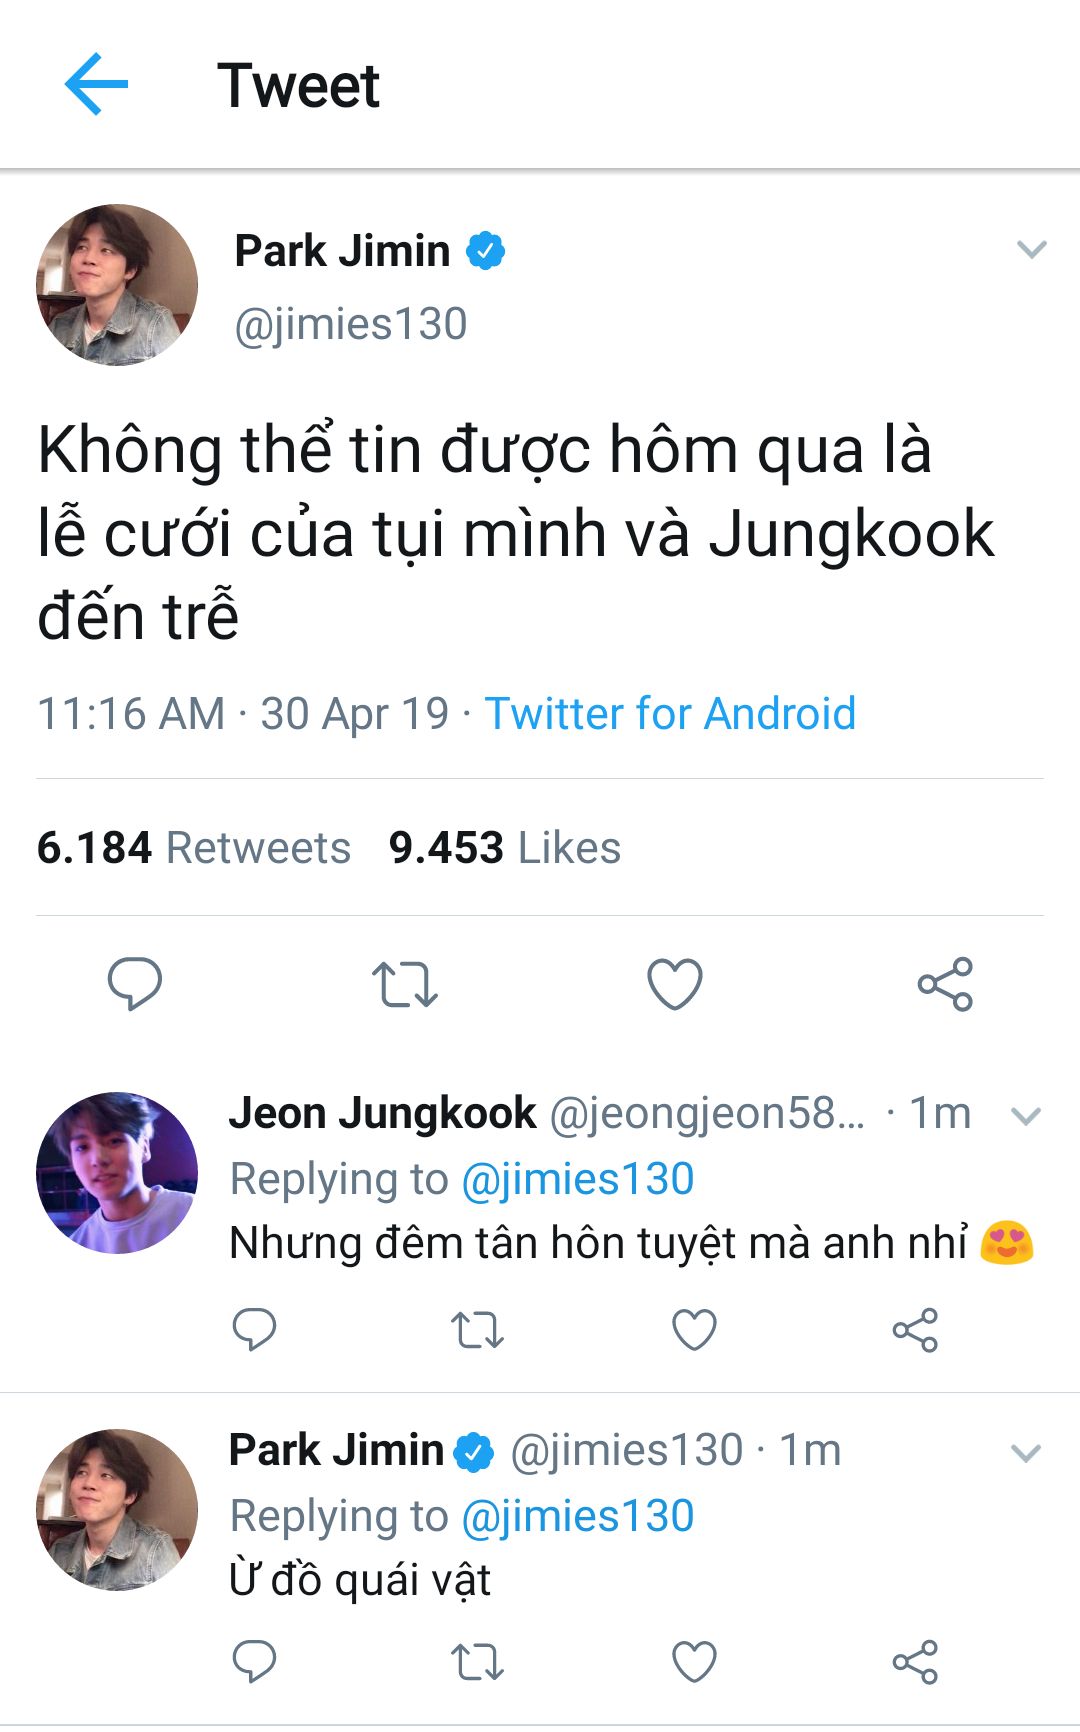Like Park Jimin's reply "Ừ đồ quái vật"

pyautogui.click(x=694, y=1662)
